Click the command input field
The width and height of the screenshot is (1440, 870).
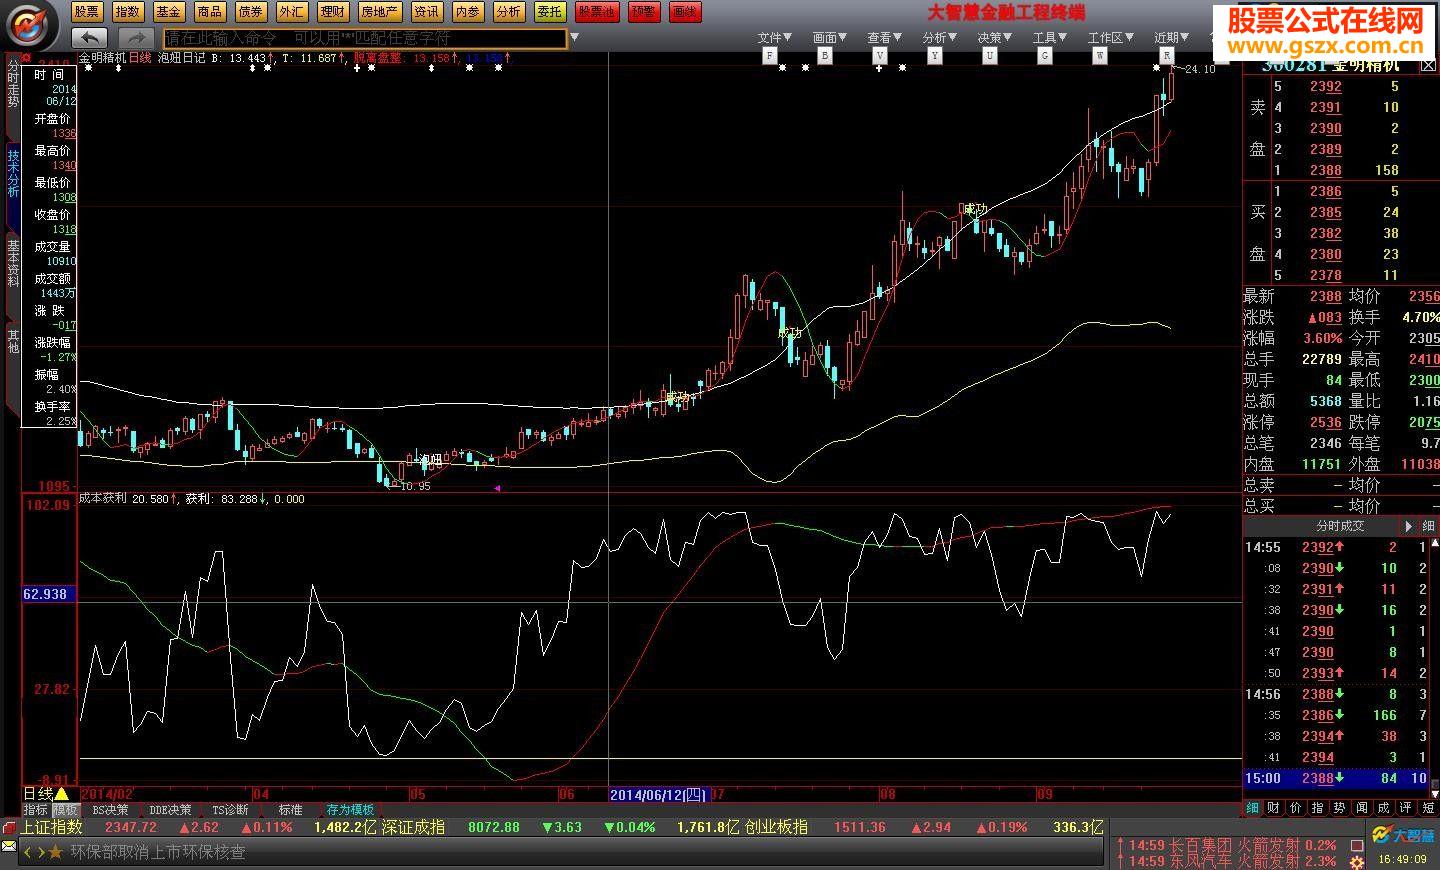click(365, 38)
